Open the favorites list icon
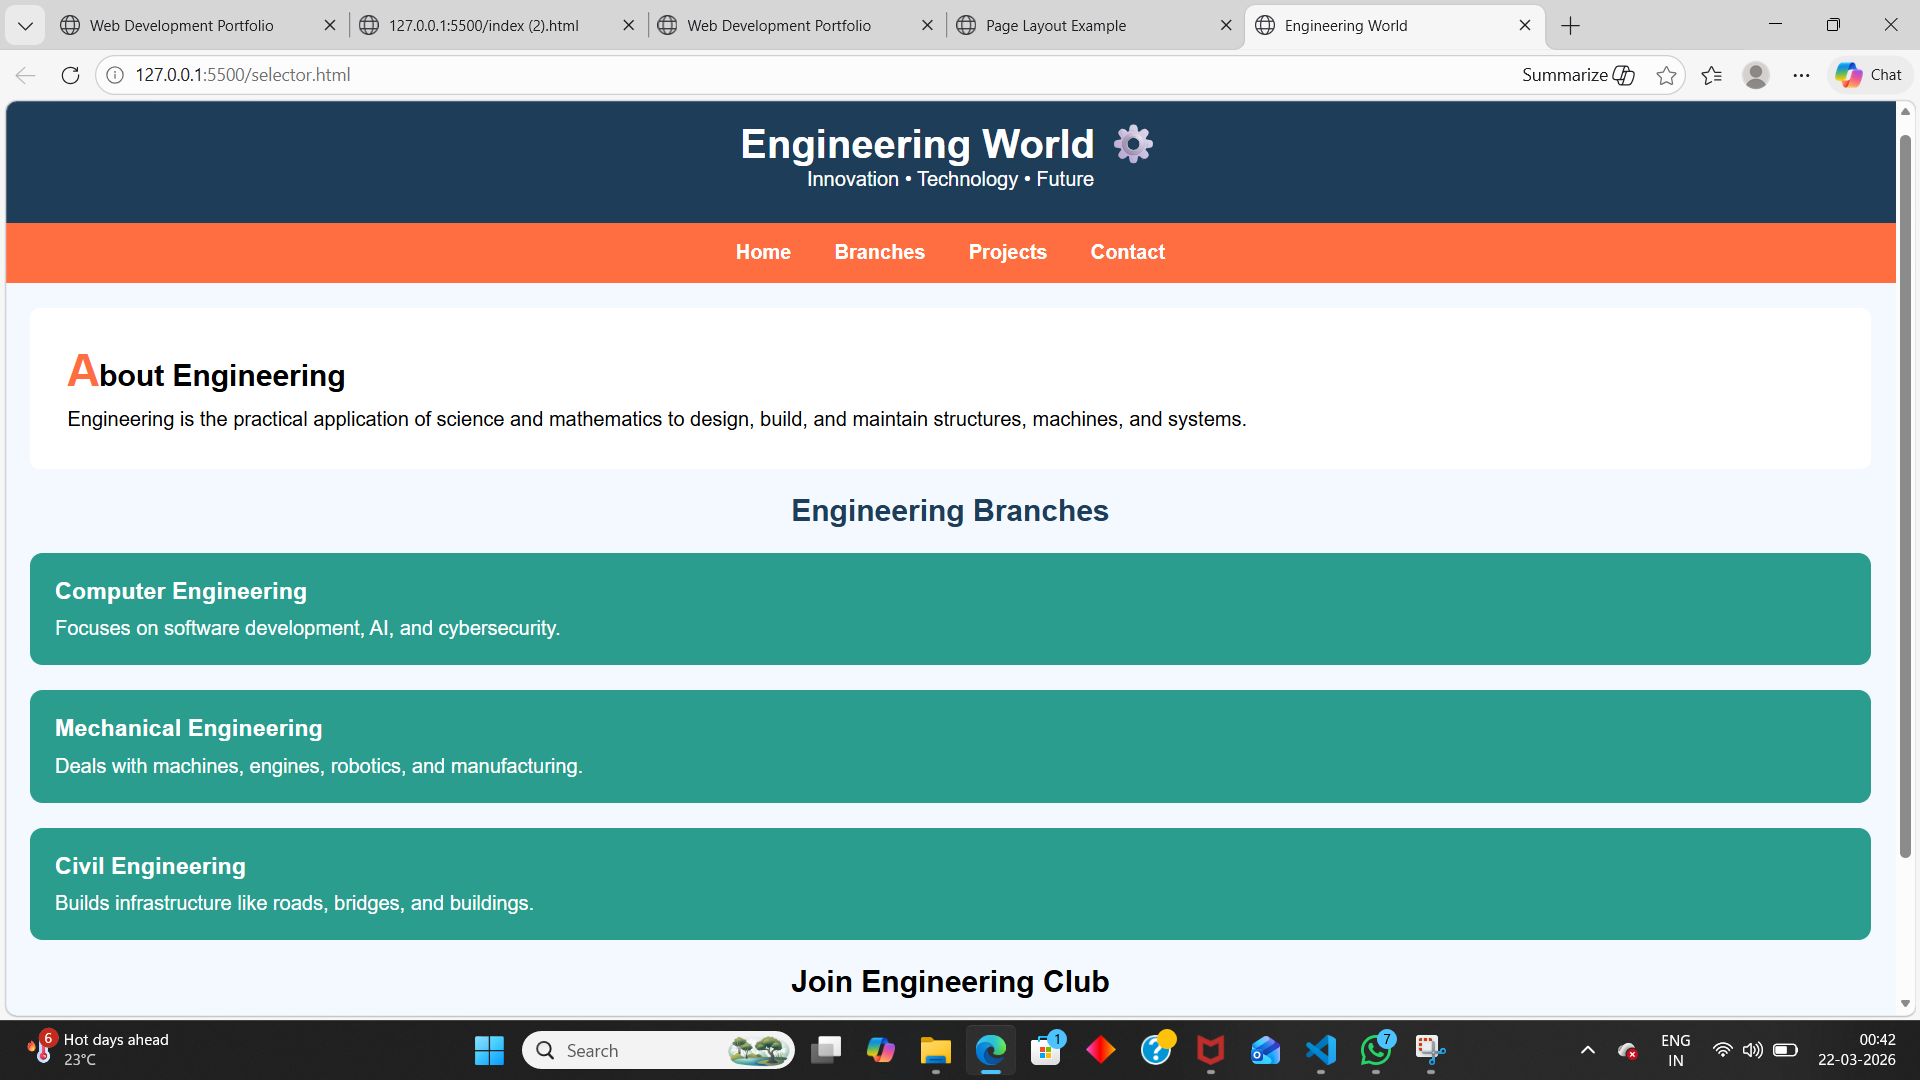Screen dimensions: 1920x1080 1711,75
